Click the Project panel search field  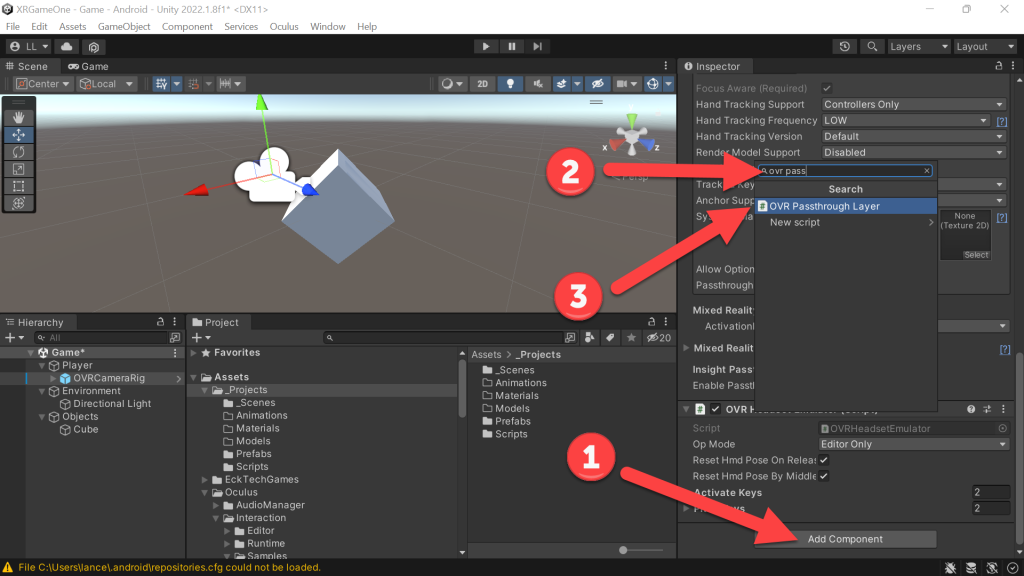tap(443, 338)
